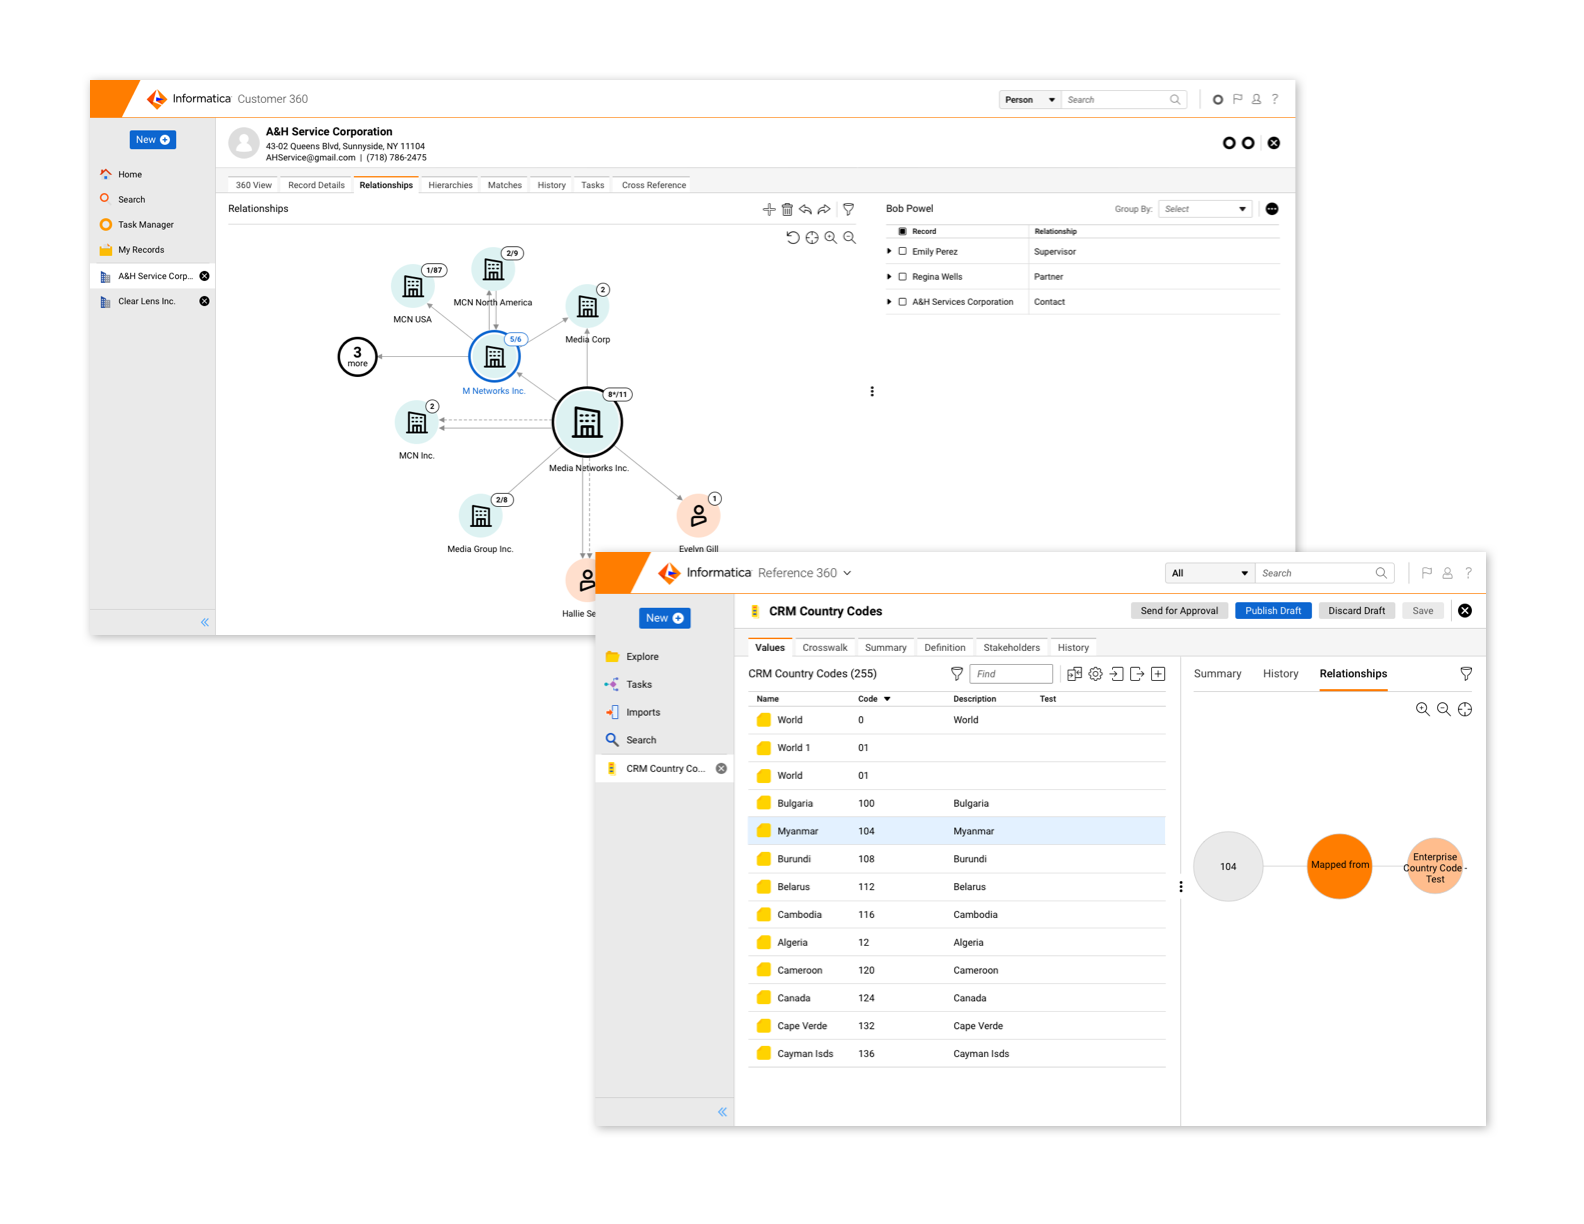Collapse the Customer 360 sidebar with double chevron

coord(205,622)
